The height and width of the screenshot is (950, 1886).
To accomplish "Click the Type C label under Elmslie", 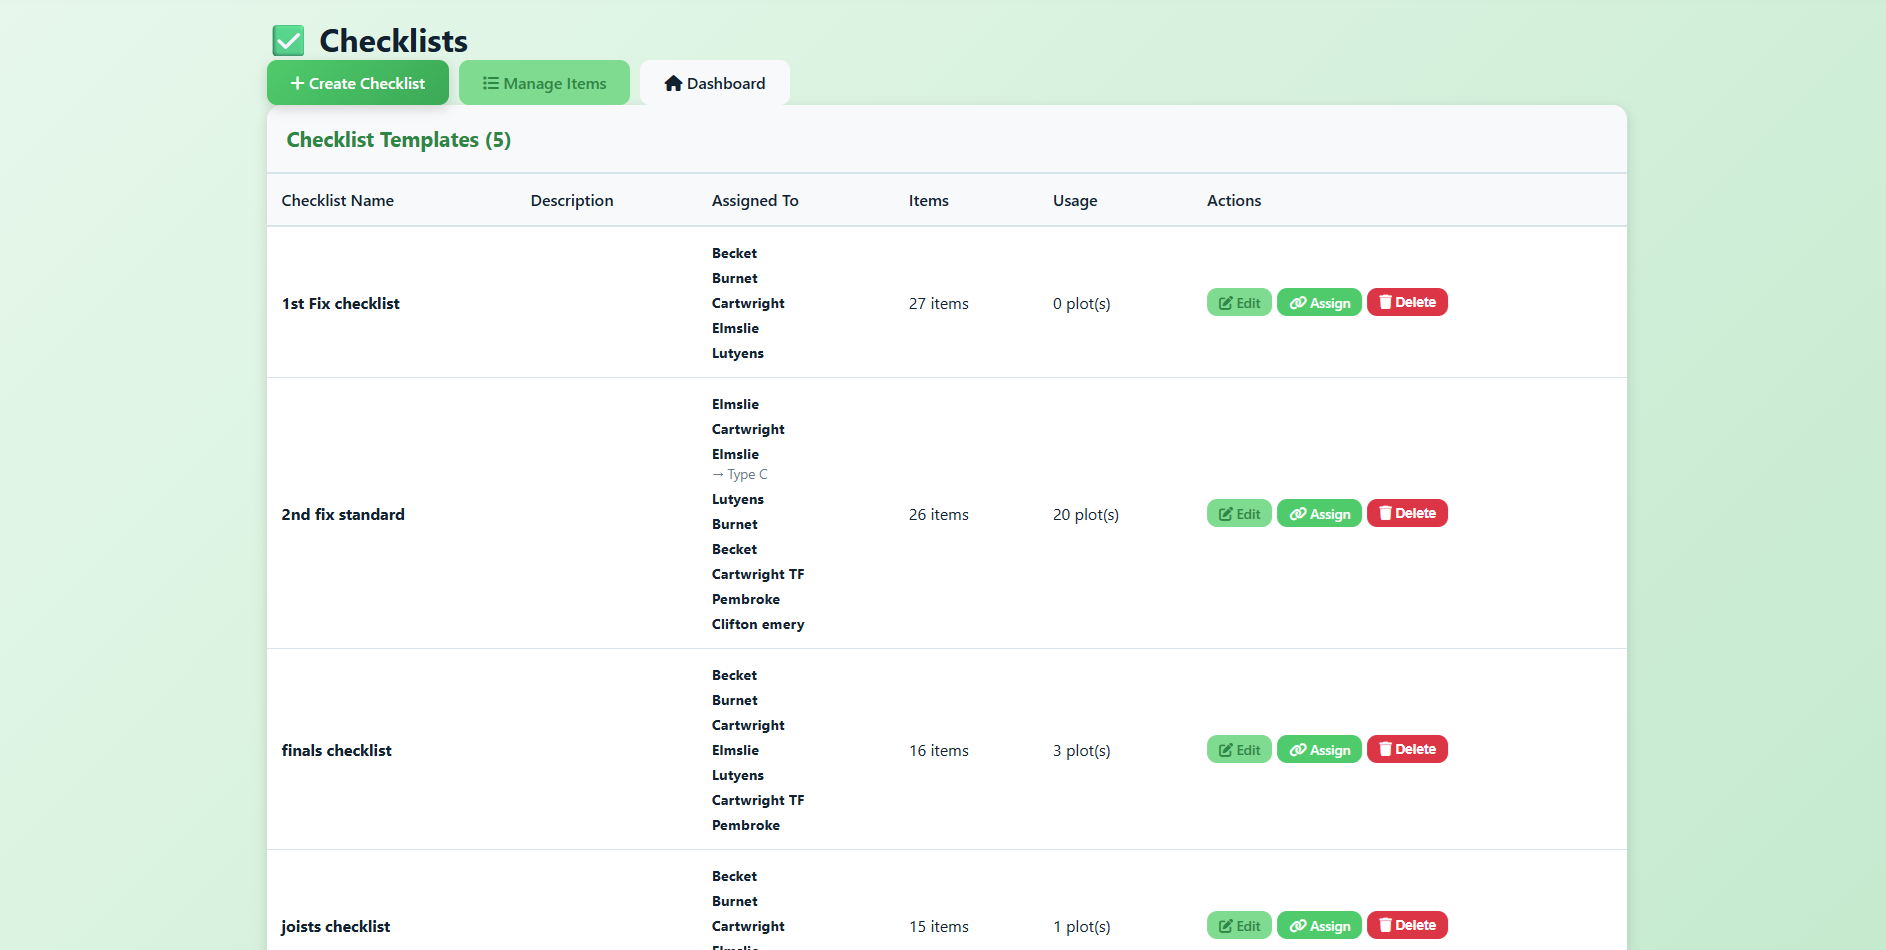I will (740, 474).
